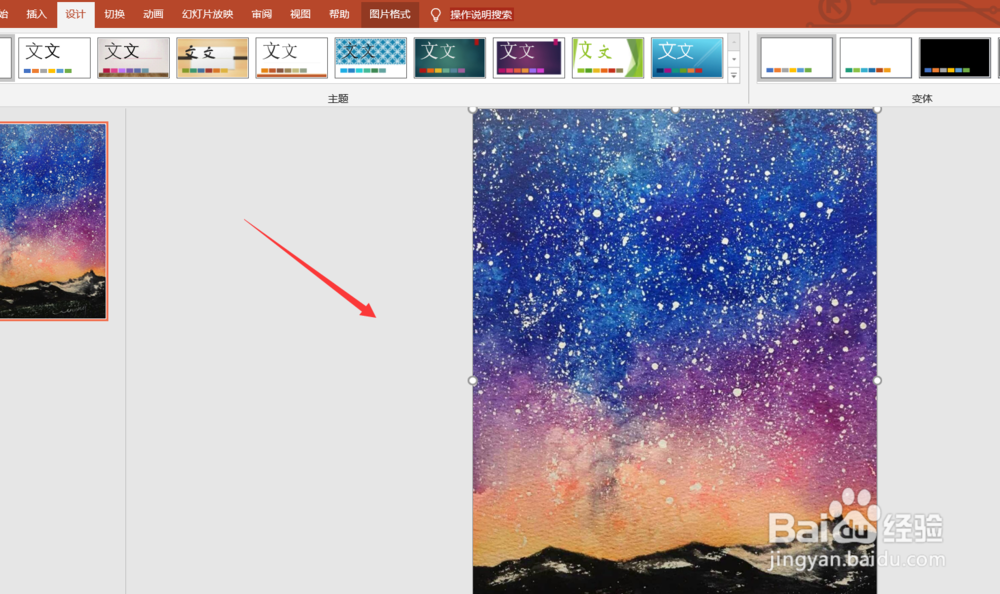This screenshot has height=594, width=1000.
Task: Open the 插入 ribbon tab
Action: click(36, 14)
